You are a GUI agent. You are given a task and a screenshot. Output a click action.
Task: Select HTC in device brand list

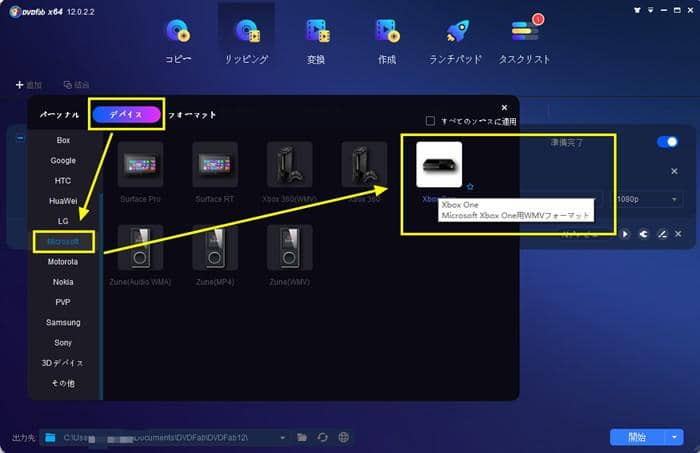click(63, 181)
